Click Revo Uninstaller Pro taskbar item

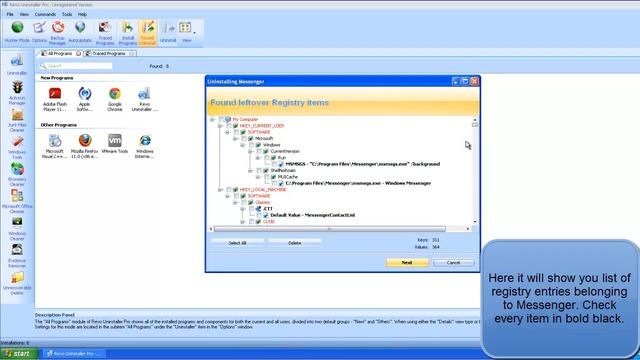(74, 353)
